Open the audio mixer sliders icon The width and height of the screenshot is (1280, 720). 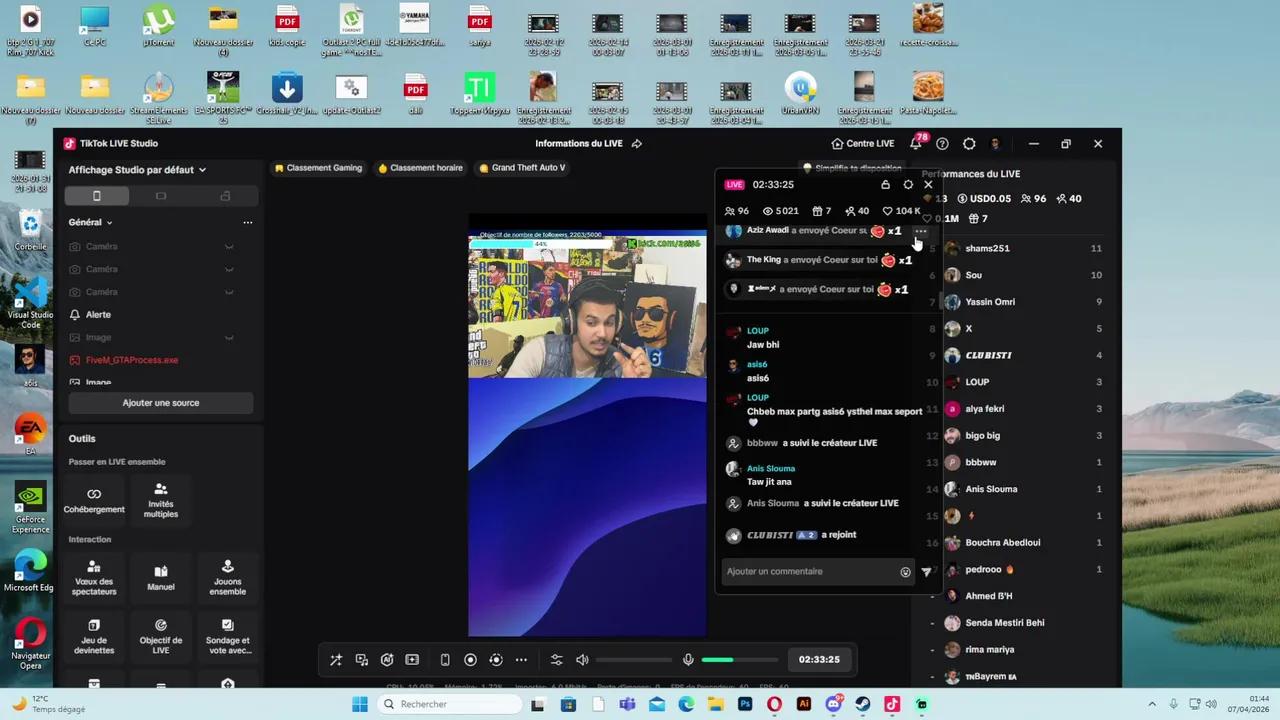pos(557,660)
